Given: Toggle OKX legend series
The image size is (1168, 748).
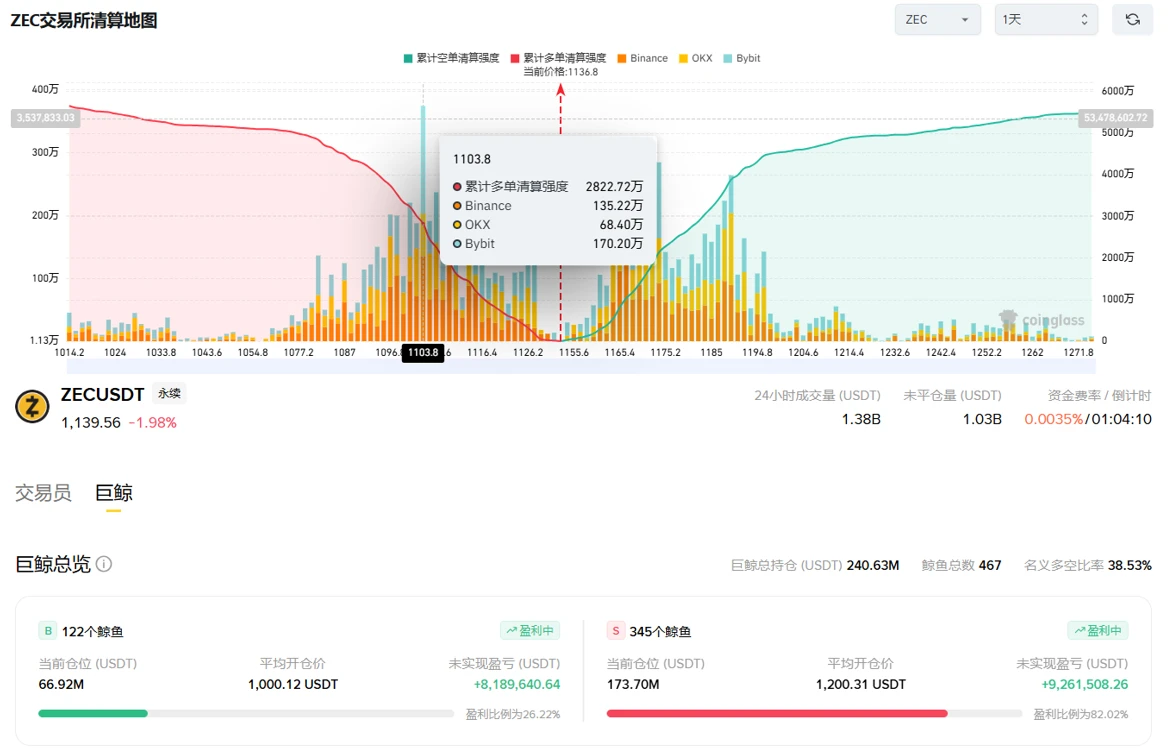Looking at the screenshot, I should point(696,58).
